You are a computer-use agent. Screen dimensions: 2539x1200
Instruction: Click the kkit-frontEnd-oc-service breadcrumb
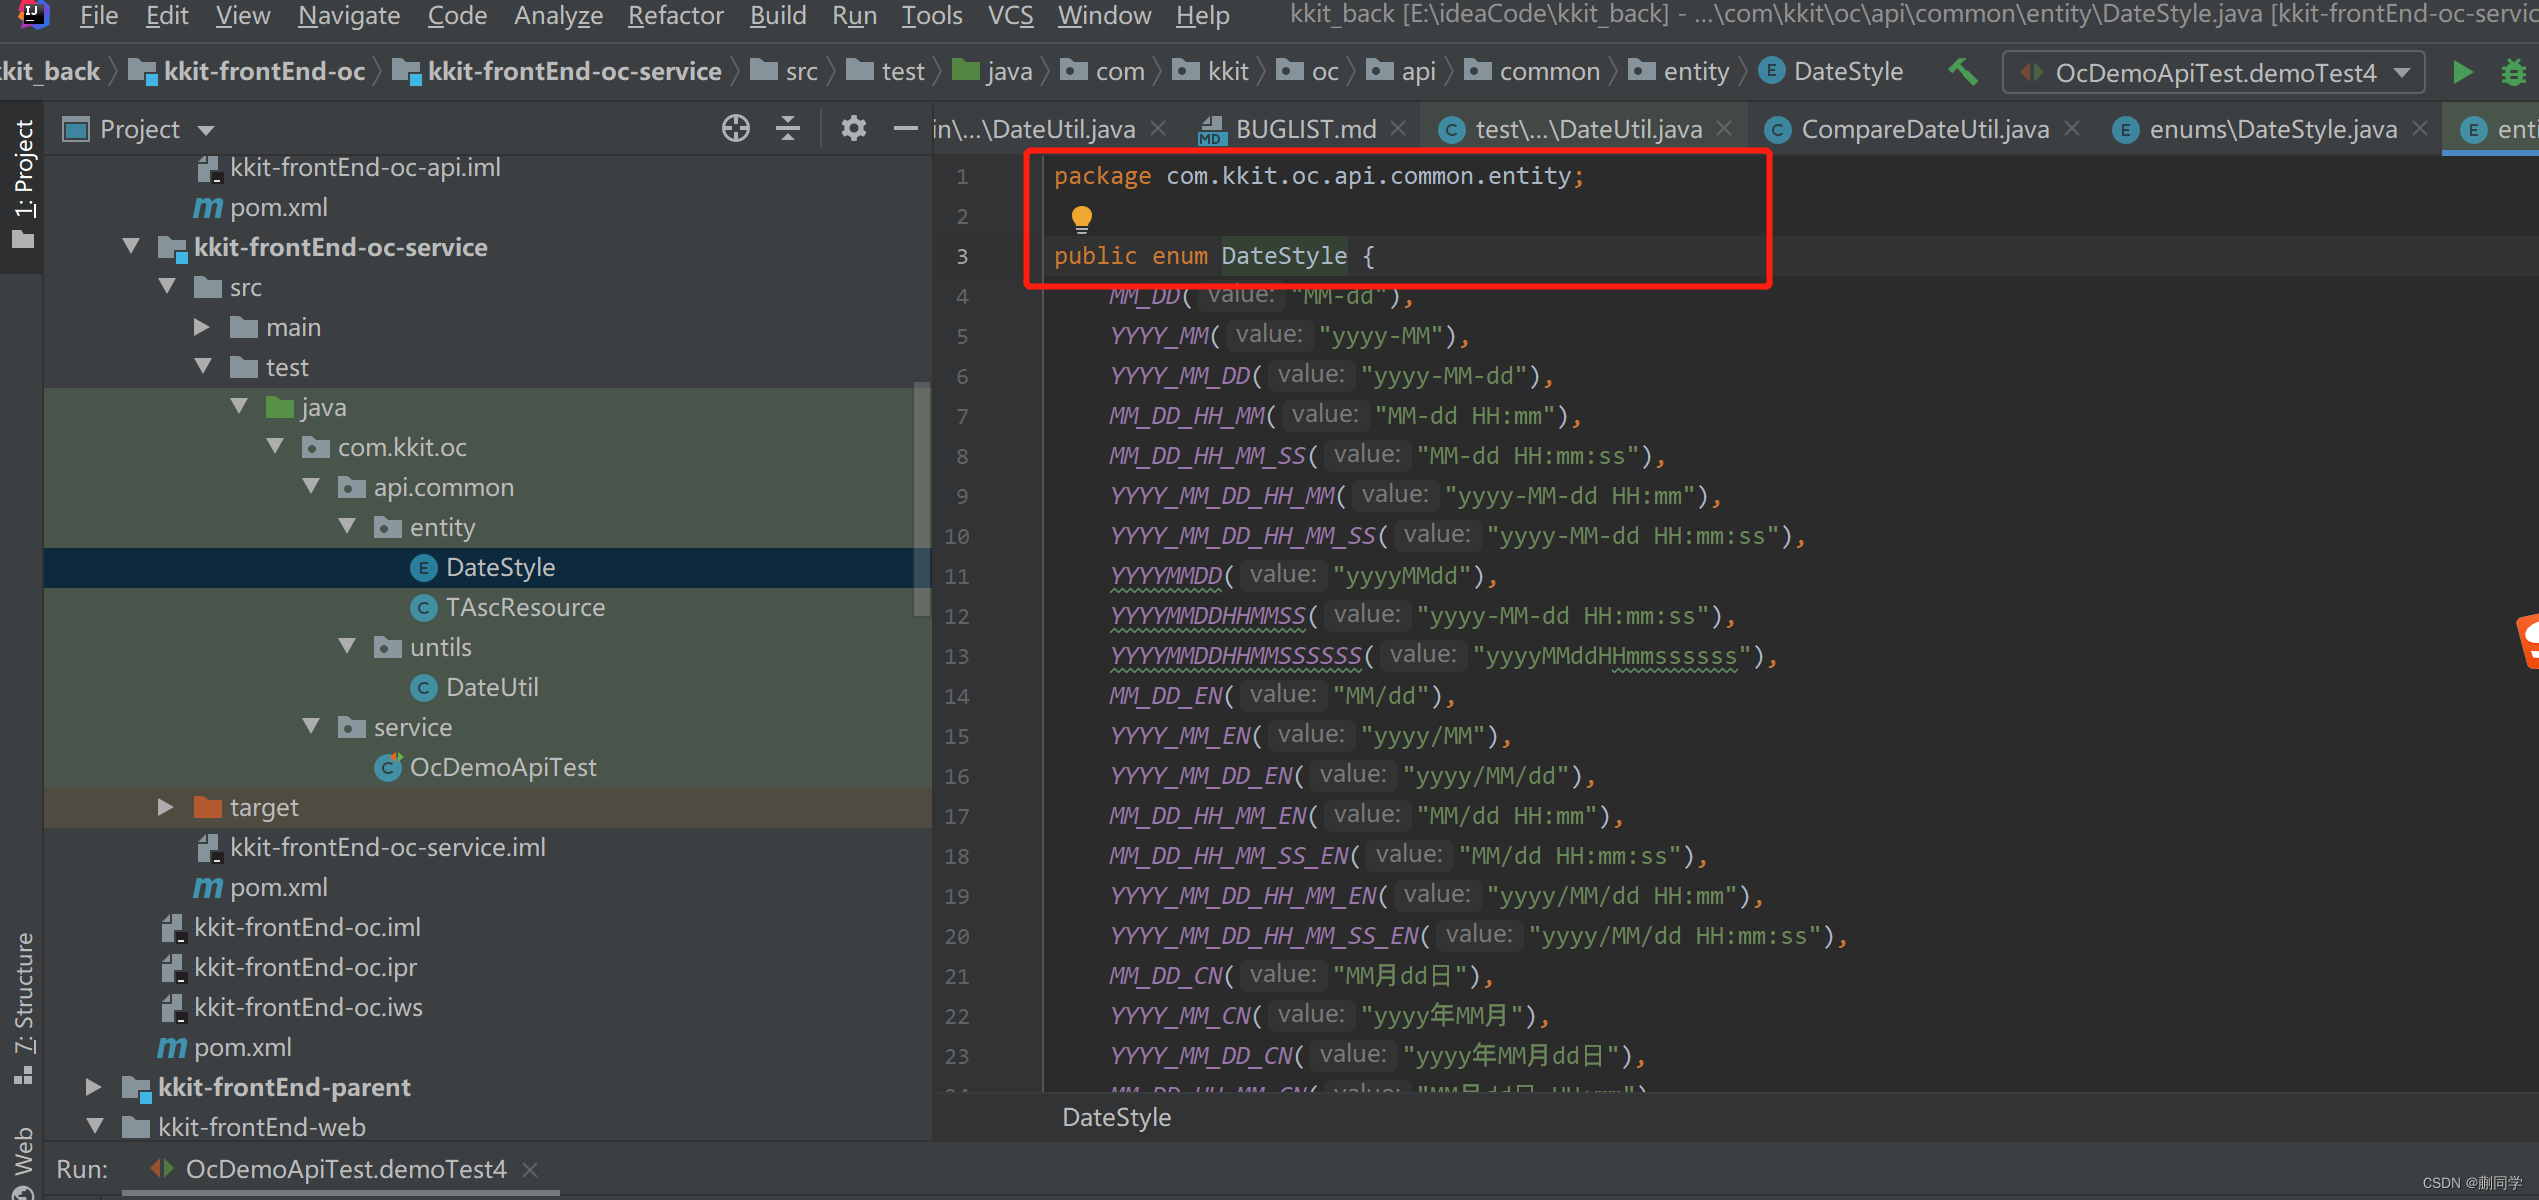pos(574,72)
